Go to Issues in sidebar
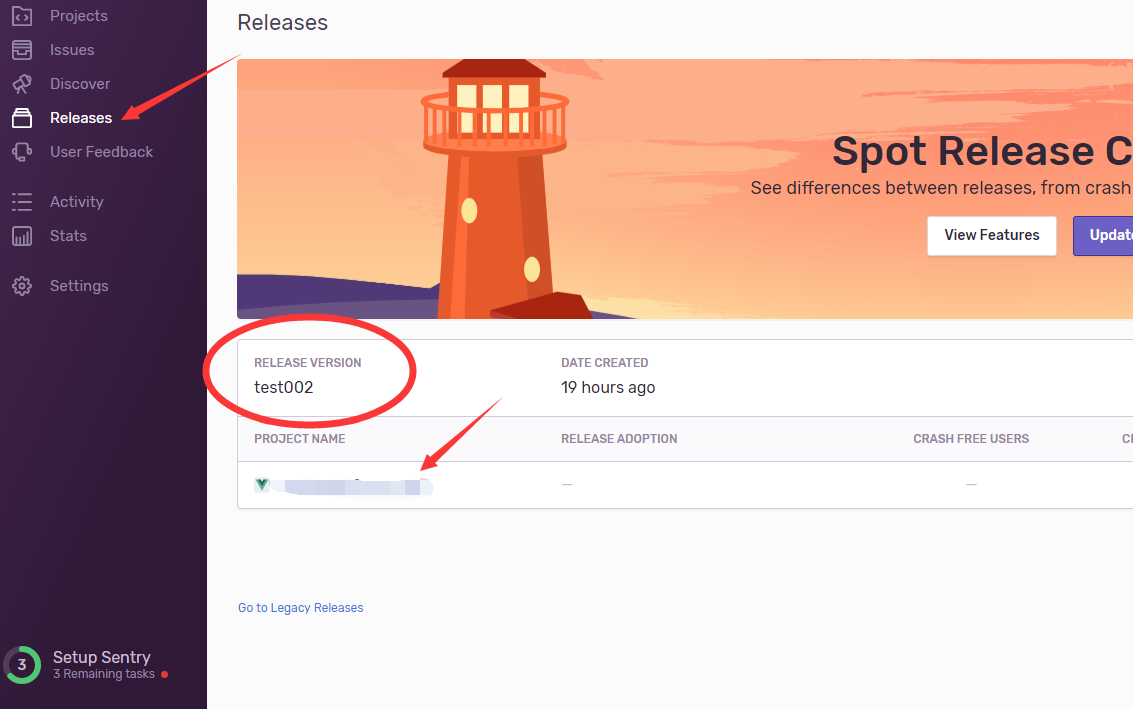The height and width of the screenshot is (709, 1133). (x=72, y=50)
